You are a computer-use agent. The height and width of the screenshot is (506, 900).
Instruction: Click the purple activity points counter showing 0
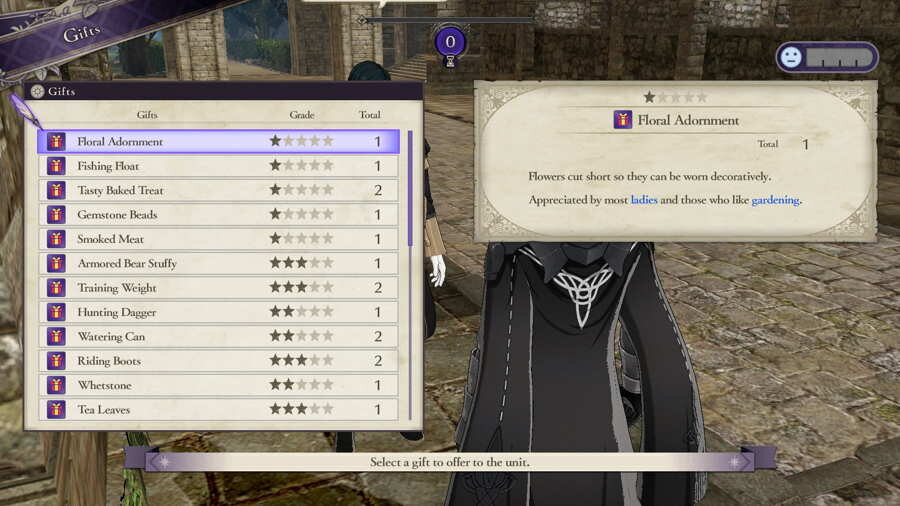point(450,42)
